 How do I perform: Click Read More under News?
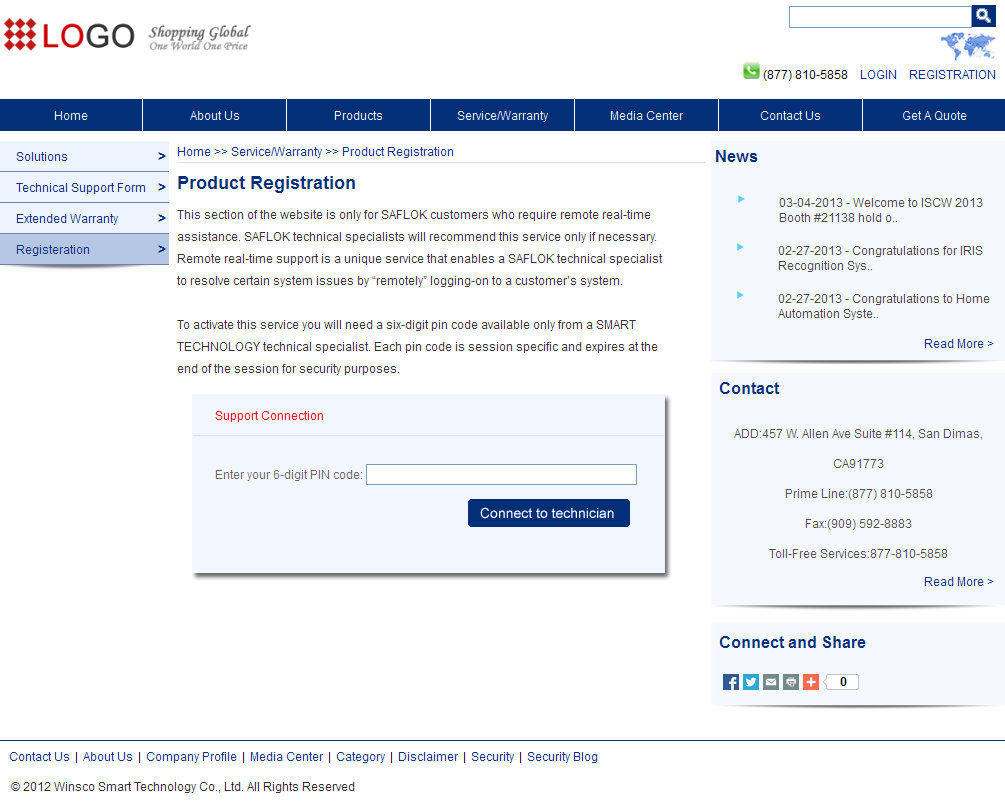tap(958, 344)
